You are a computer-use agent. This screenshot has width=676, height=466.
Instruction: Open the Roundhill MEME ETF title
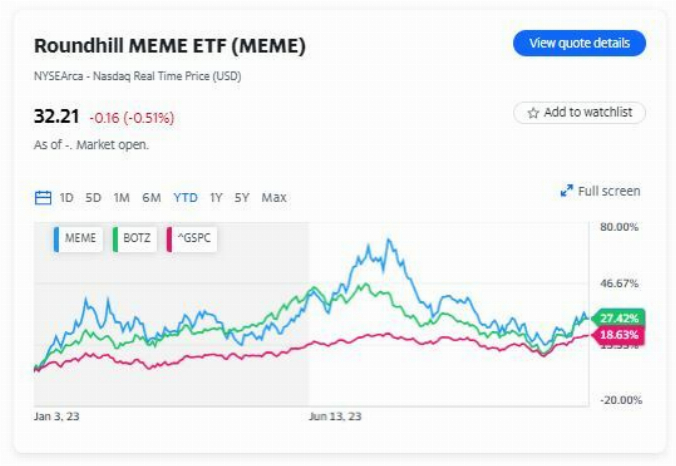point(170,46)
